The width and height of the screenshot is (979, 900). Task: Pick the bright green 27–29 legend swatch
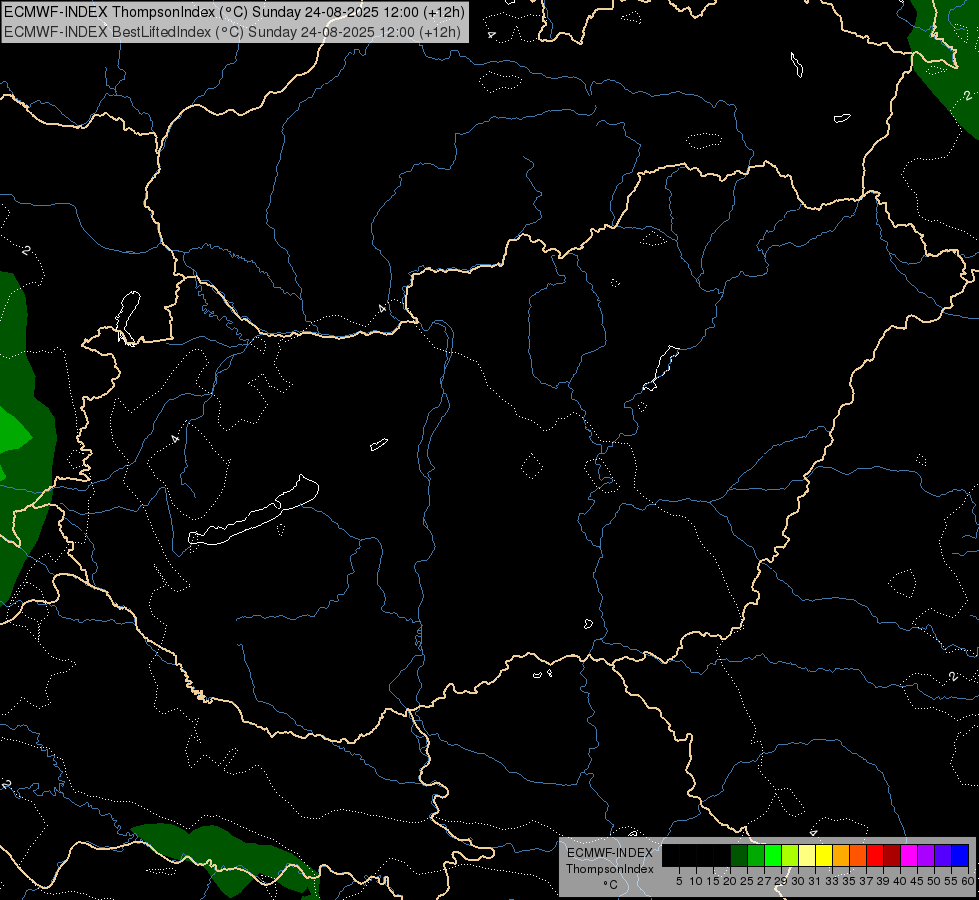click(x=773, y=855)
